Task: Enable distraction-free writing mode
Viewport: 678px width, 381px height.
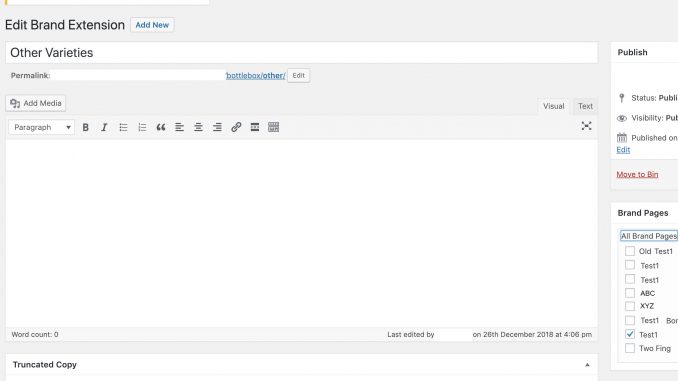Action: (x=586, y=126)
